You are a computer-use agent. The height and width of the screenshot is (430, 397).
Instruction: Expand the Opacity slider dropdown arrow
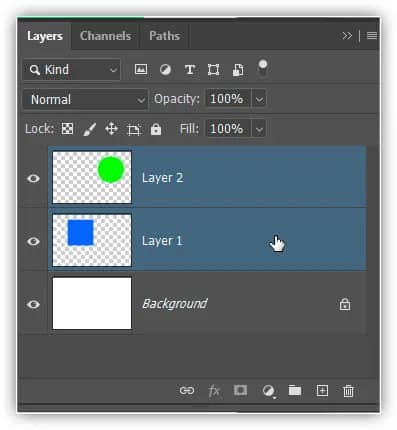pyautogui.click(x=259, y=99)
